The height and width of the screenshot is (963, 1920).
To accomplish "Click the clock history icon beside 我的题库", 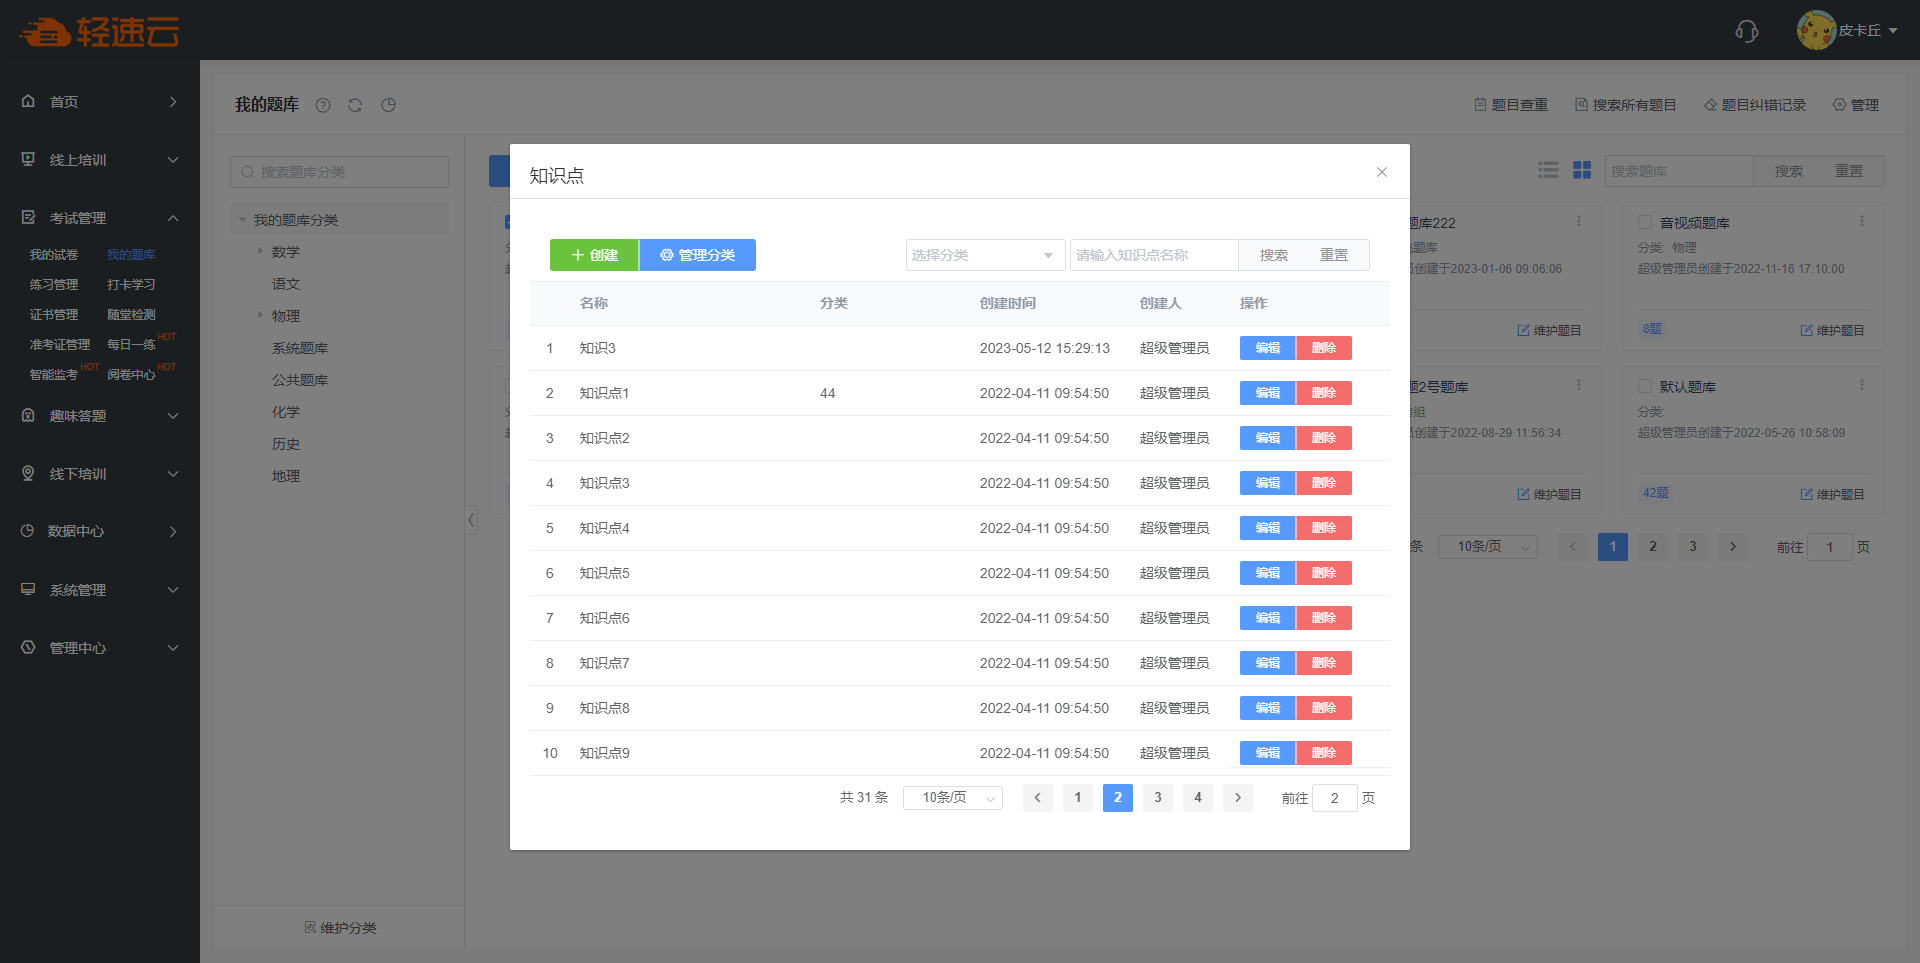I will [x=388, y=105].
